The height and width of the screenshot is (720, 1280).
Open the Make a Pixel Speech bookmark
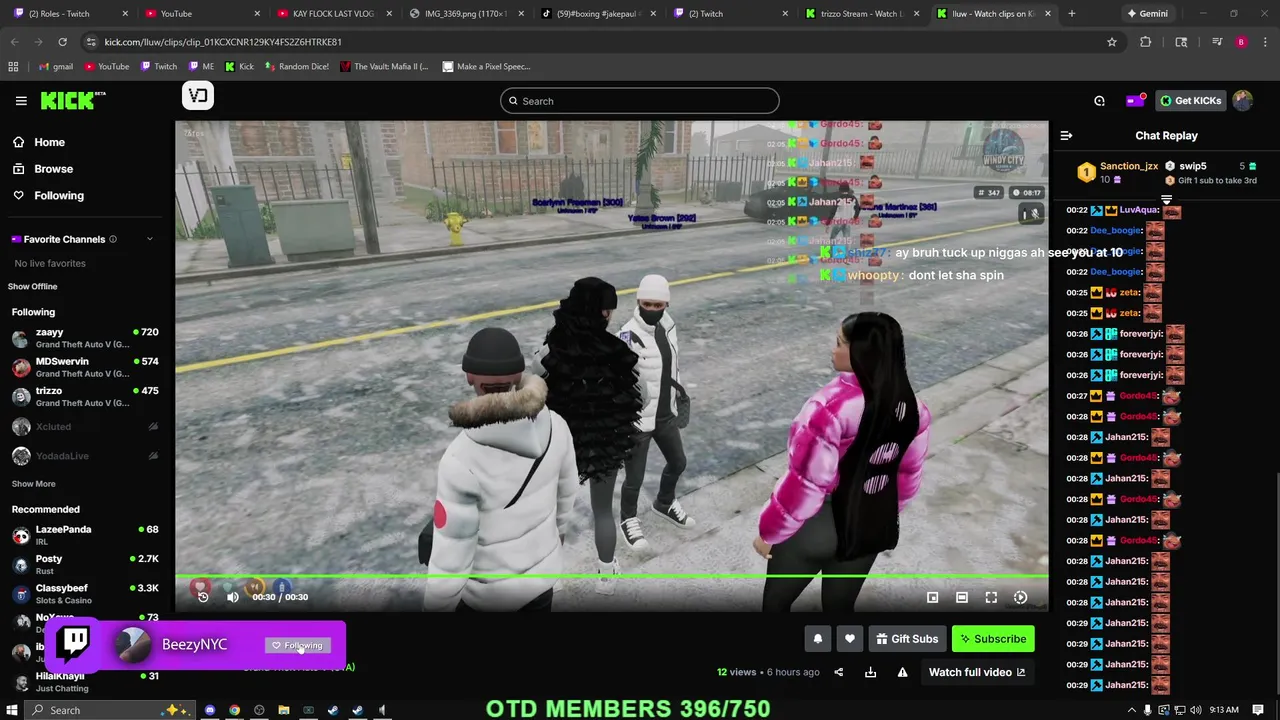click(x=486, y=67)
